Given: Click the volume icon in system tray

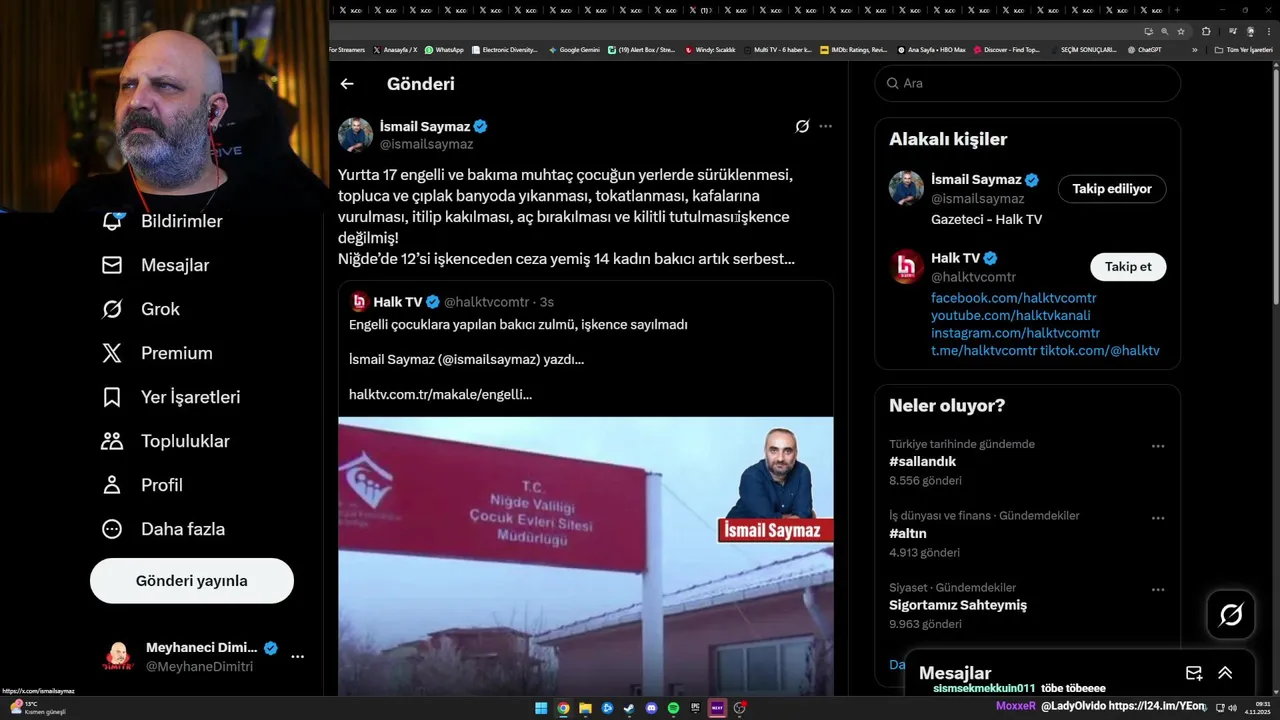Looking at the screenshot, I should coord(1232,708).
